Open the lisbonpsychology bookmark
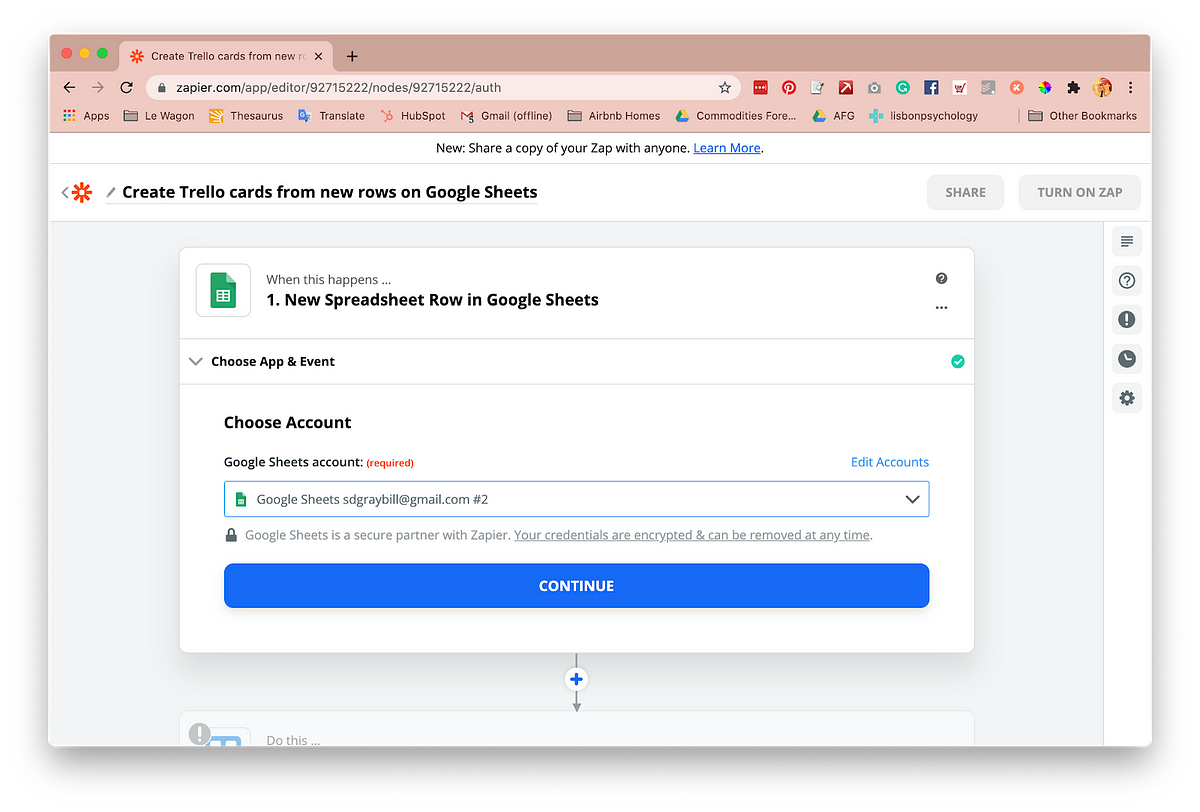 click(x=923, y=116)
